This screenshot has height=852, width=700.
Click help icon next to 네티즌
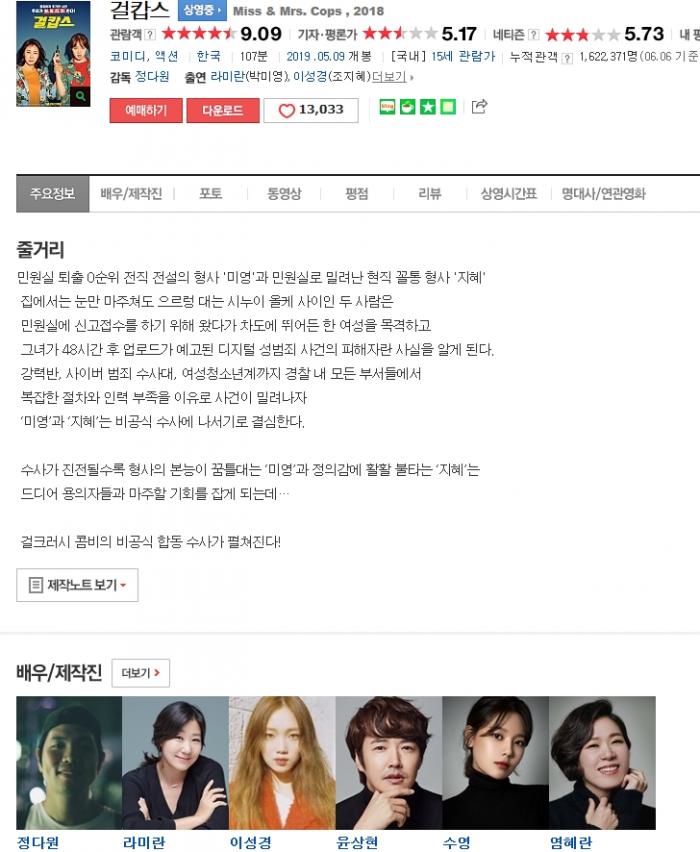tap(534, 35)
